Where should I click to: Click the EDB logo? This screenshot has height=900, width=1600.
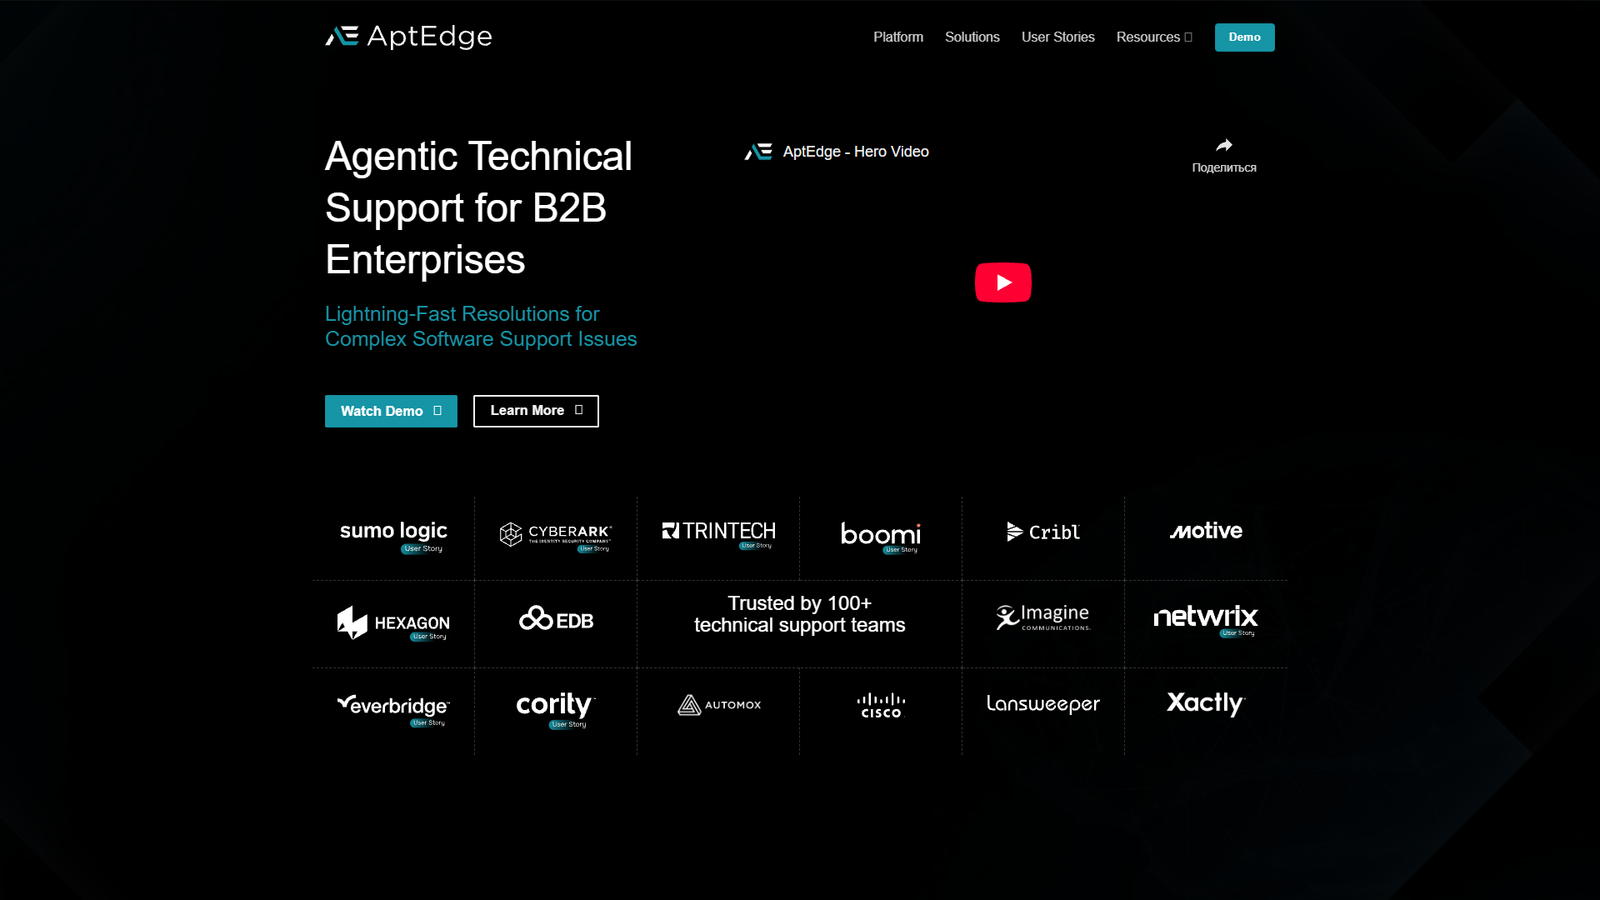point(556,619)
